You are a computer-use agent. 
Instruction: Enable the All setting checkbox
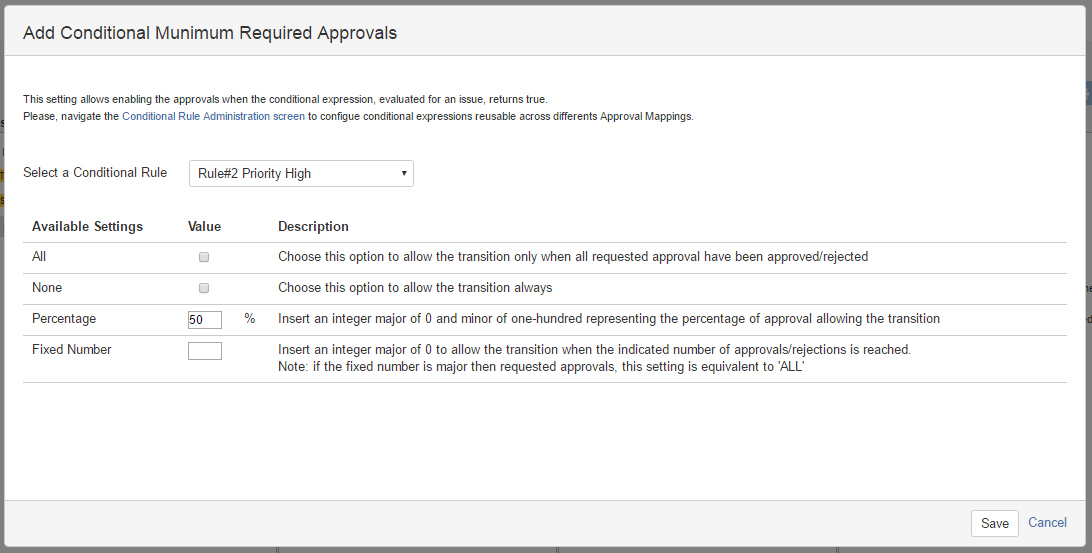(x=204, y=257)
